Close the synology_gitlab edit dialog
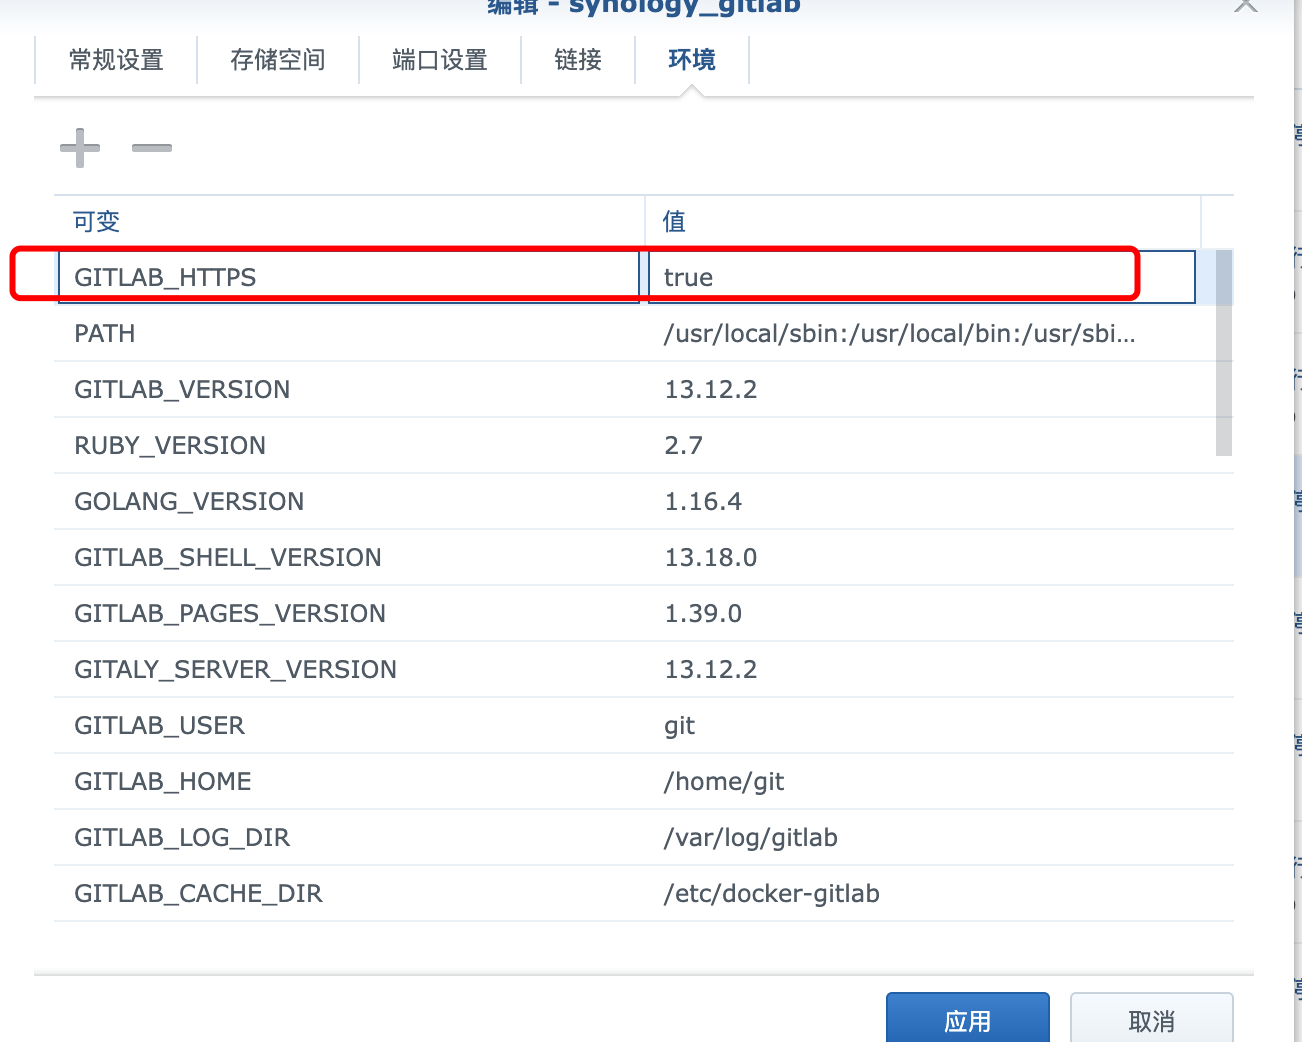Screen dimensions: 1302x1042 1245,5
